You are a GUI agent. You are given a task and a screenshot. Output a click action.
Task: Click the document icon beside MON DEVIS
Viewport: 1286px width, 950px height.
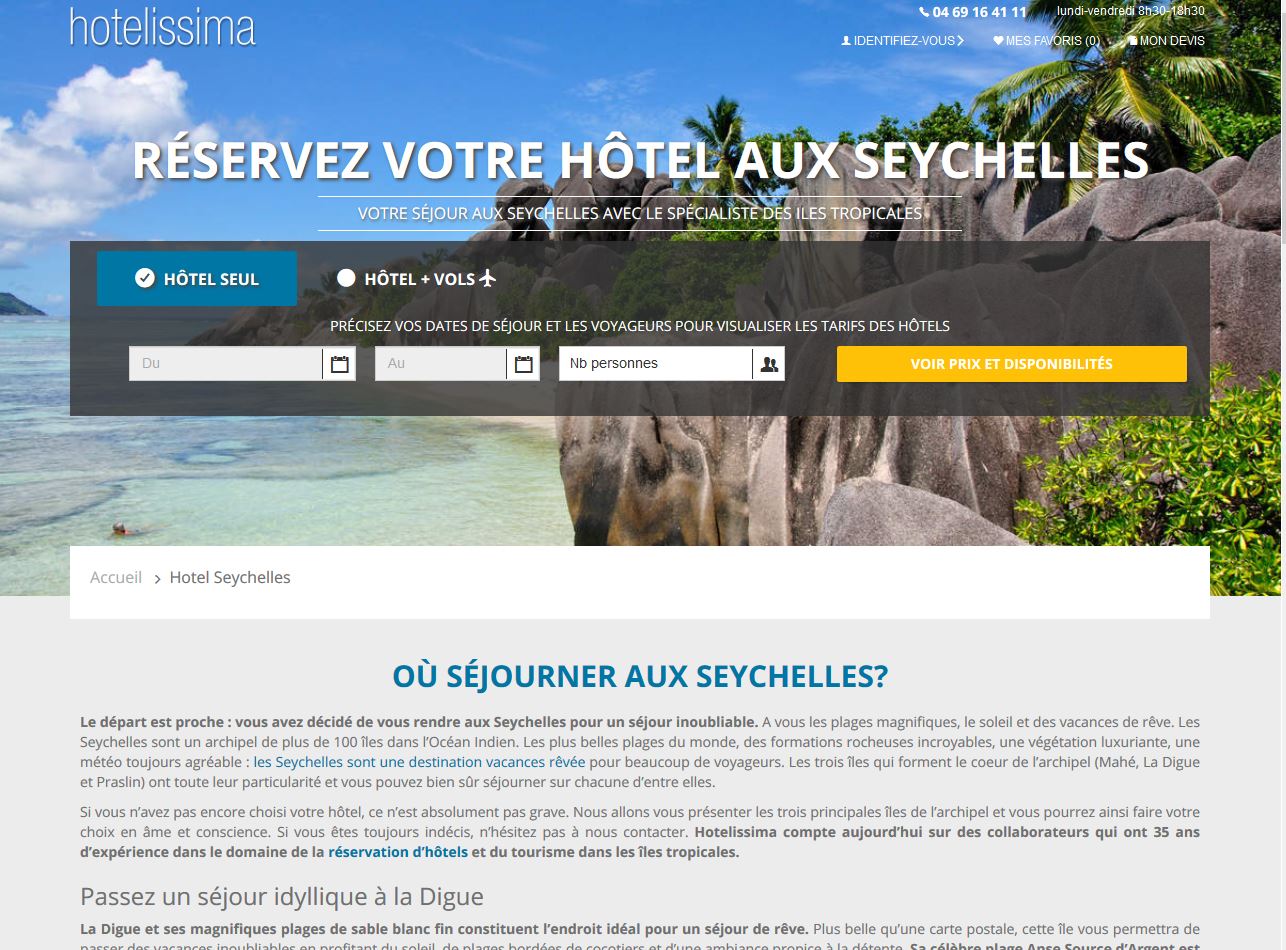tap(1132, 41)
